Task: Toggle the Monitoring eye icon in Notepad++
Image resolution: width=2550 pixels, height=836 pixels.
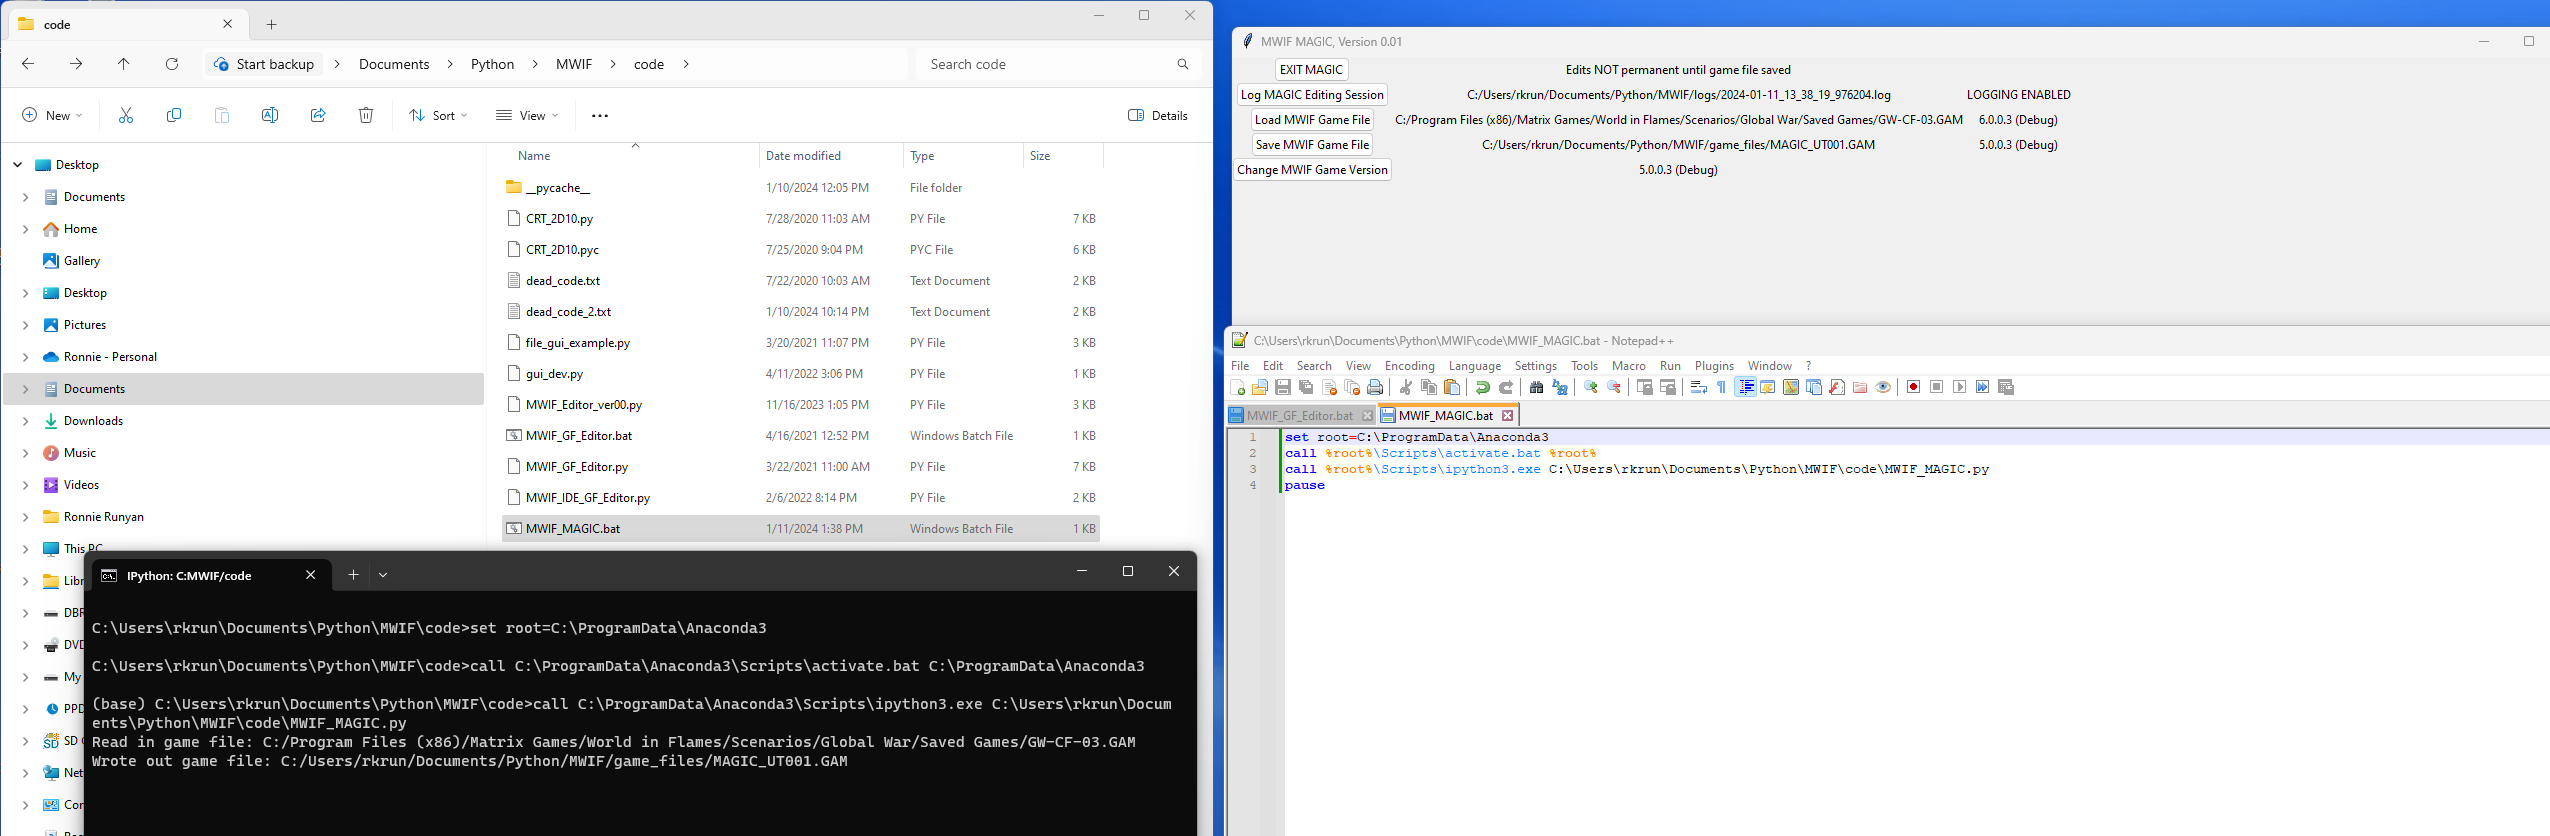Action: coord(1883,387)
